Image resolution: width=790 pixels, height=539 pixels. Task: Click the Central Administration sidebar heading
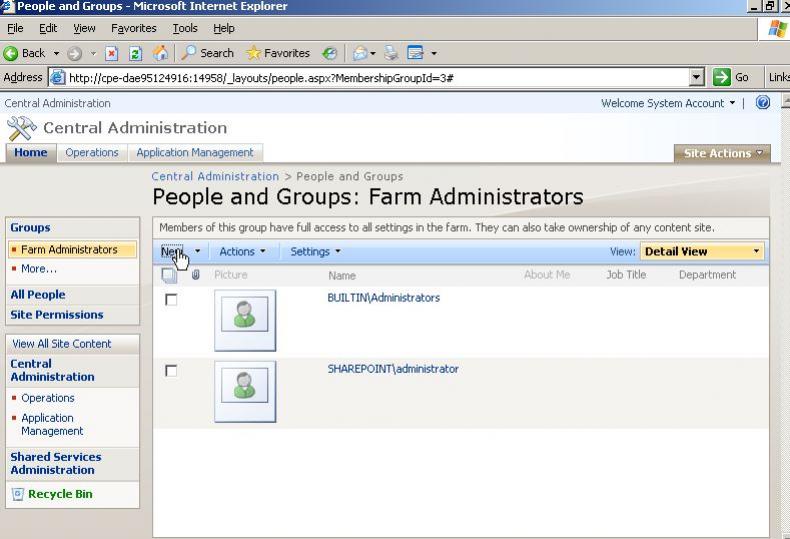[x=52, y=370]
